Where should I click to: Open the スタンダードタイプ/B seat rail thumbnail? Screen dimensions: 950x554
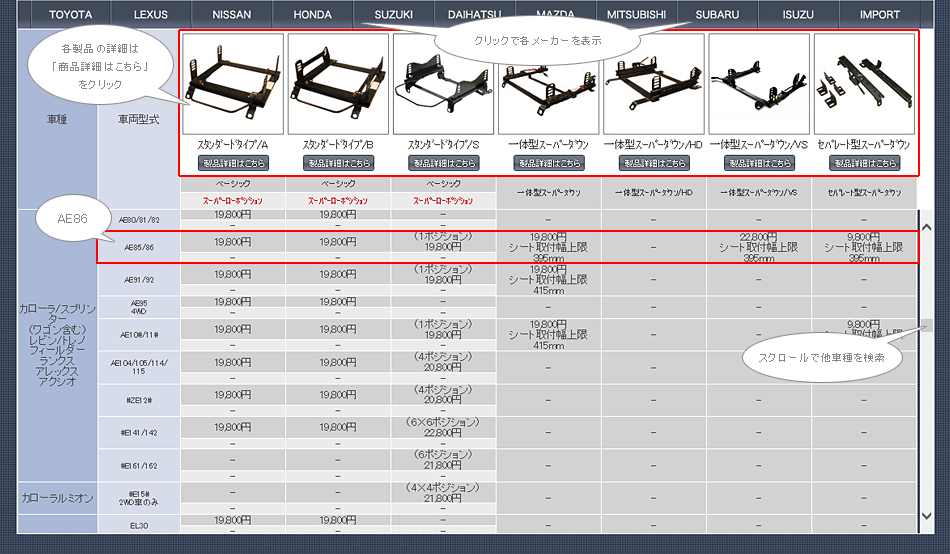338,84
